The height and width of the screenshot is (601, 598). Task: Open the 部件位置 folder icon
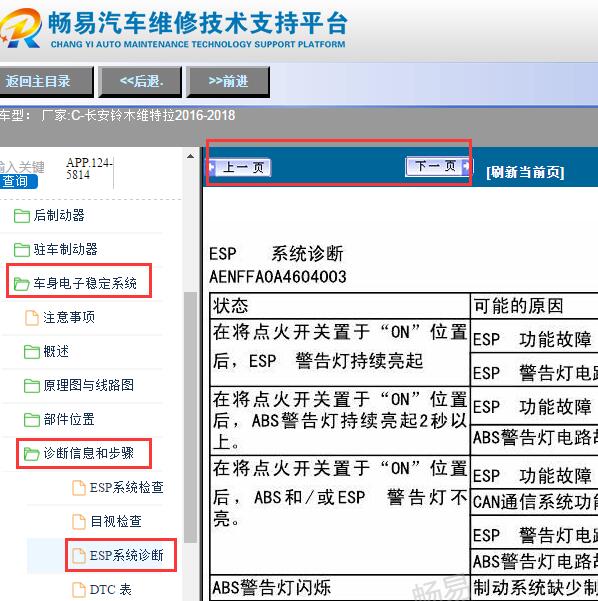(x=32, y=420)
